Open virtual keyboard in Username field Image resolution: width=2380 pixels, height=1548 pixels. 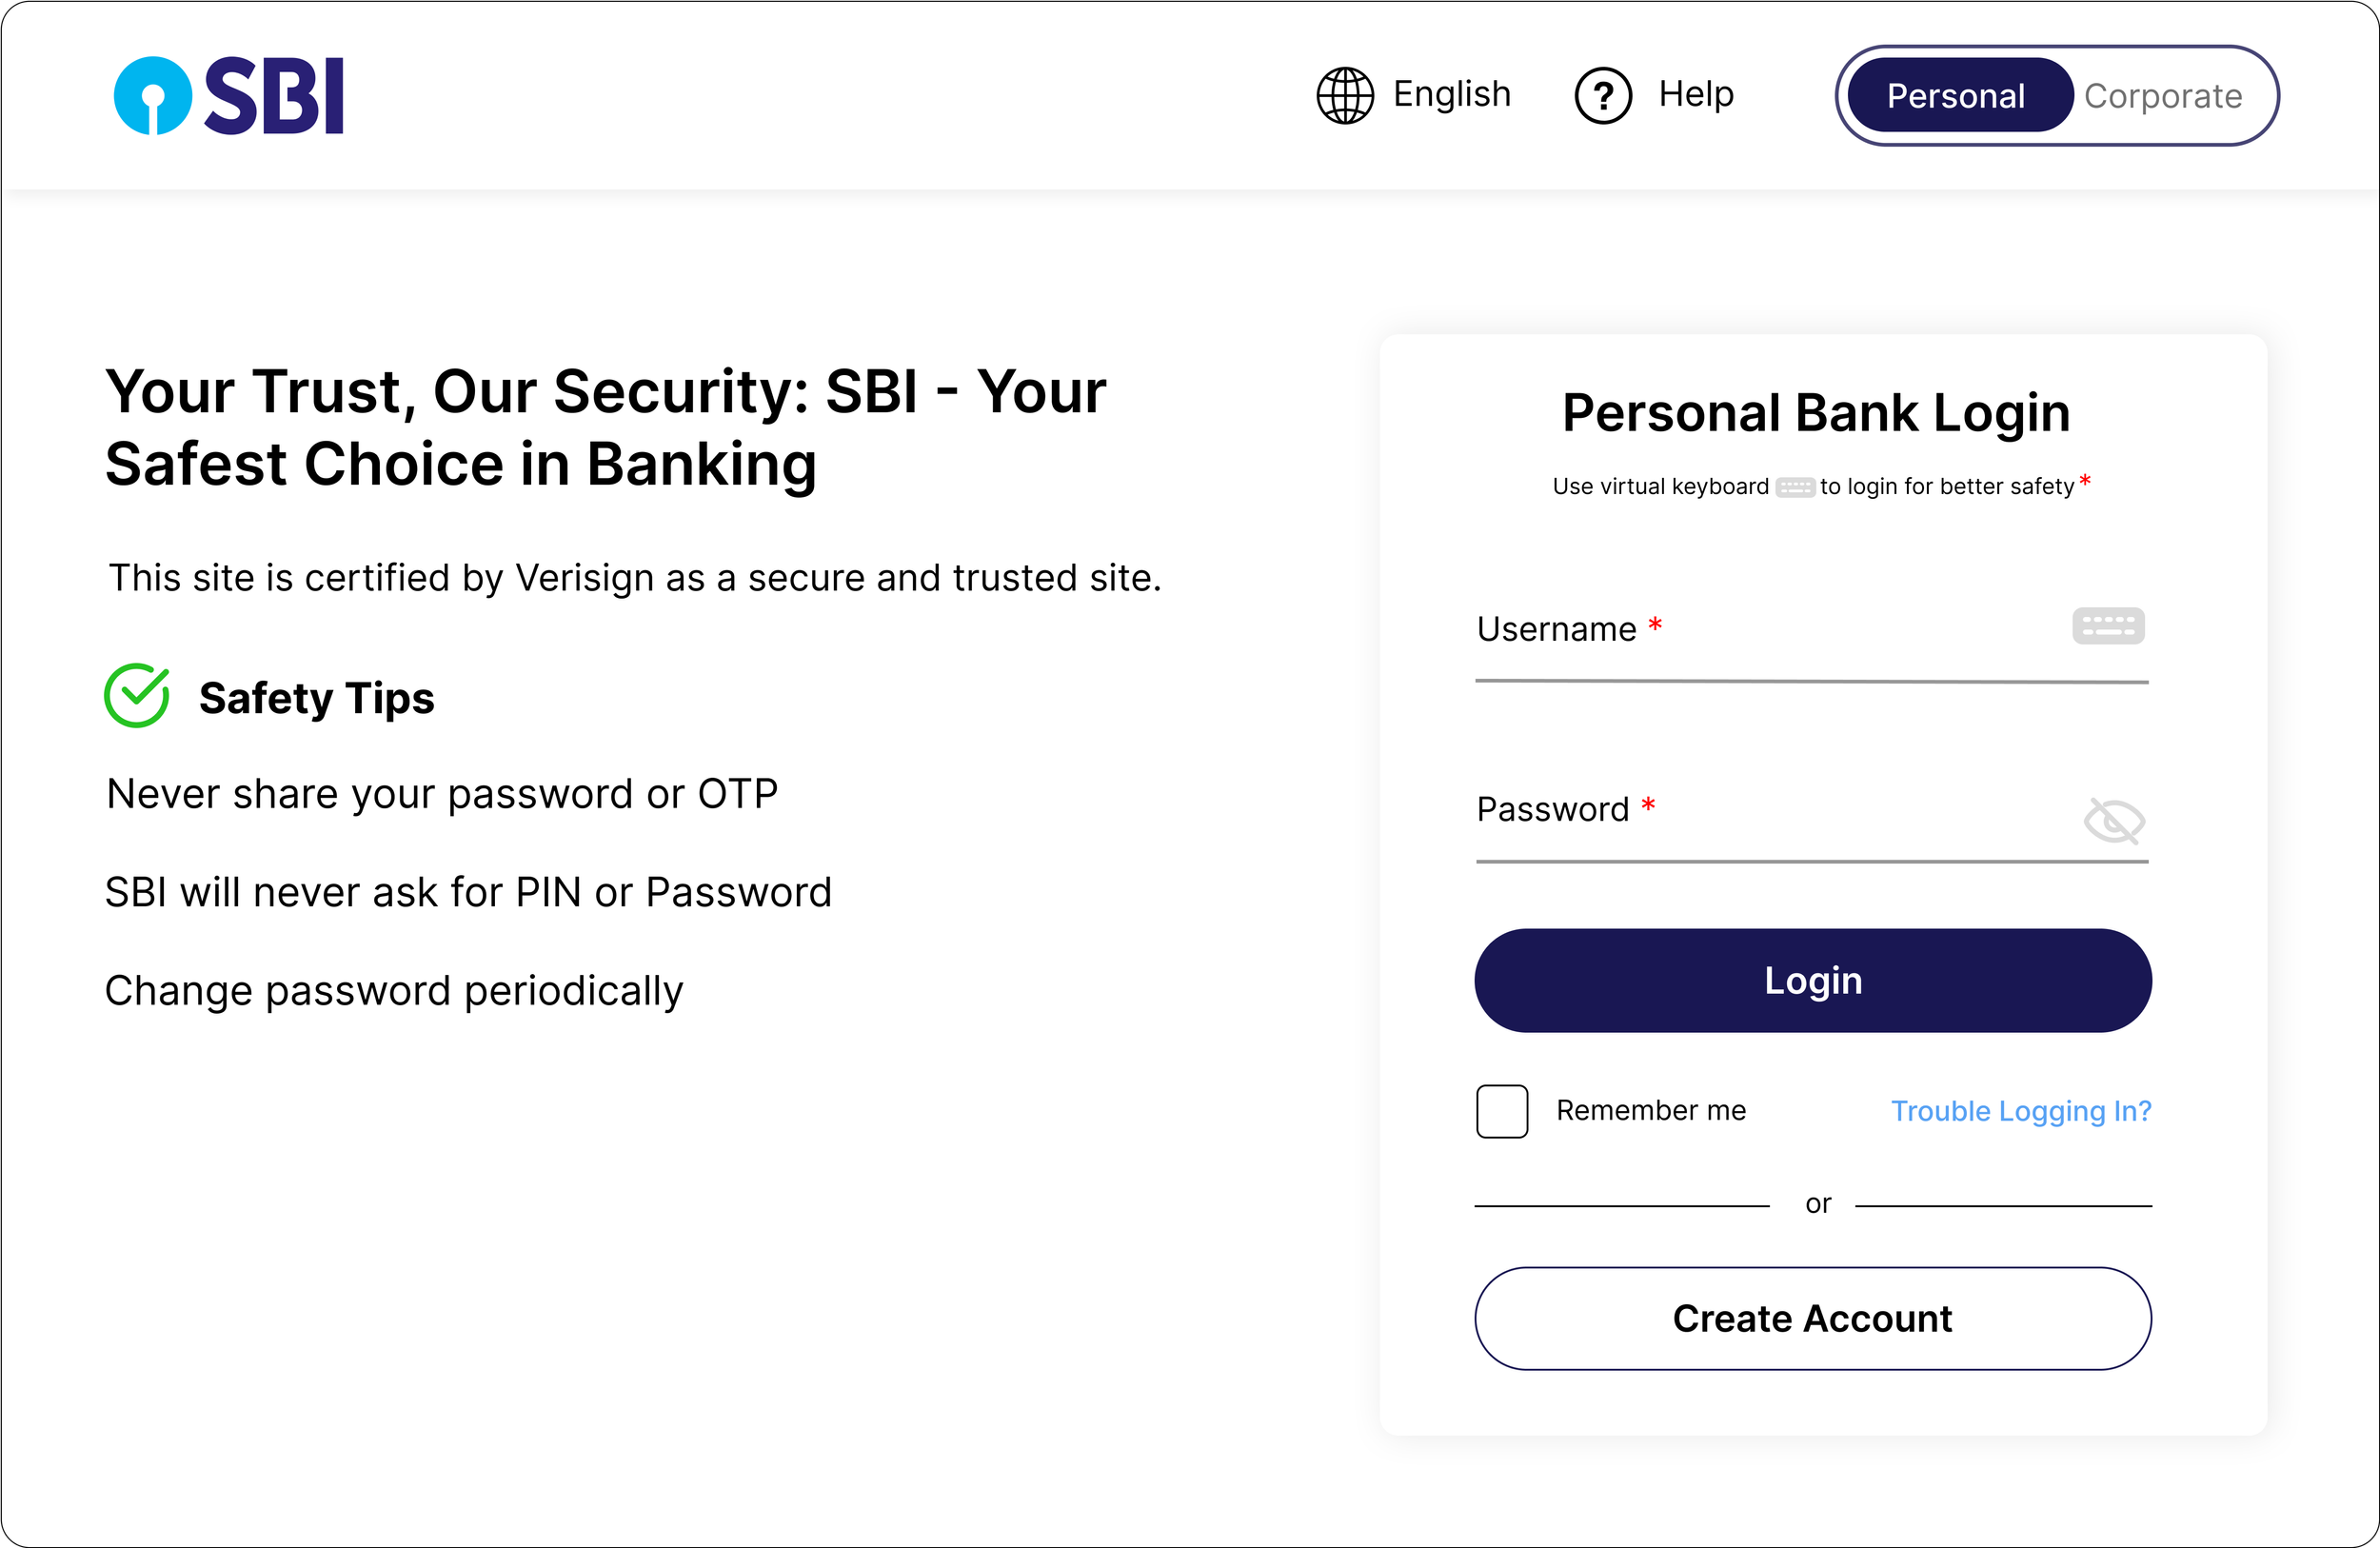(2107, 626)
